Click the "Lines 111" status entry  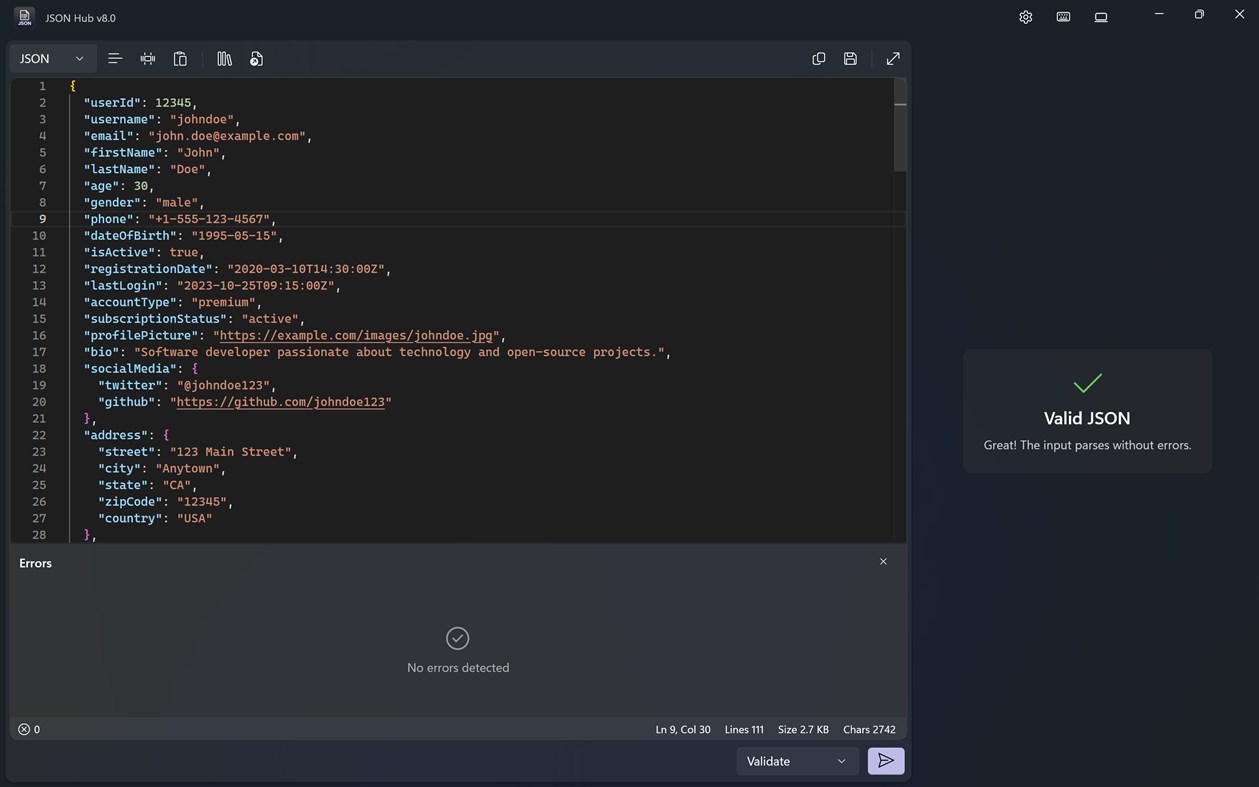point(744,729)
